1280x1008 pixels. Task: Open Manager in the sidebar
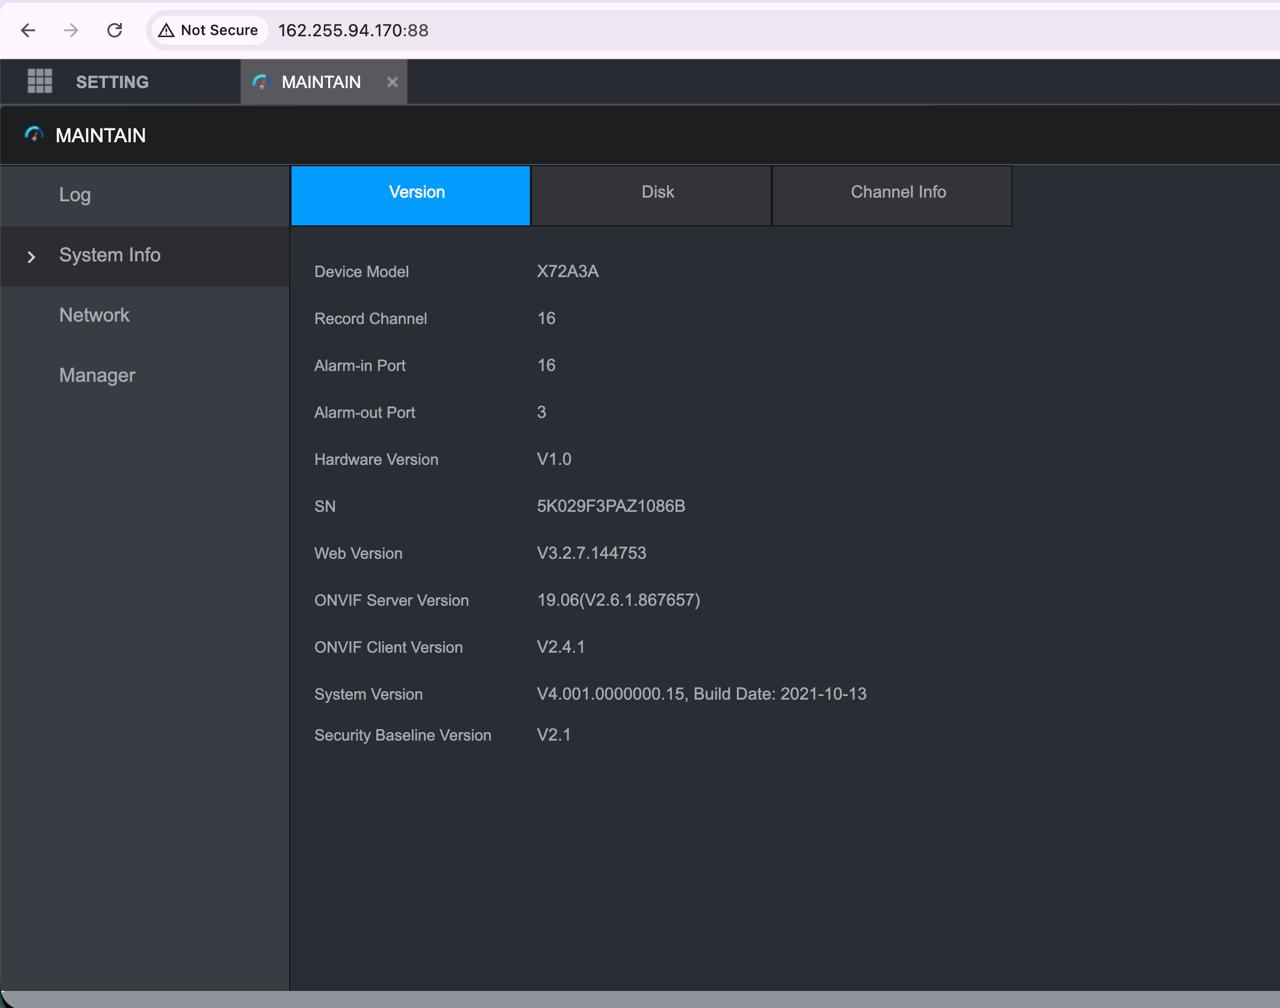coord(145,375)
